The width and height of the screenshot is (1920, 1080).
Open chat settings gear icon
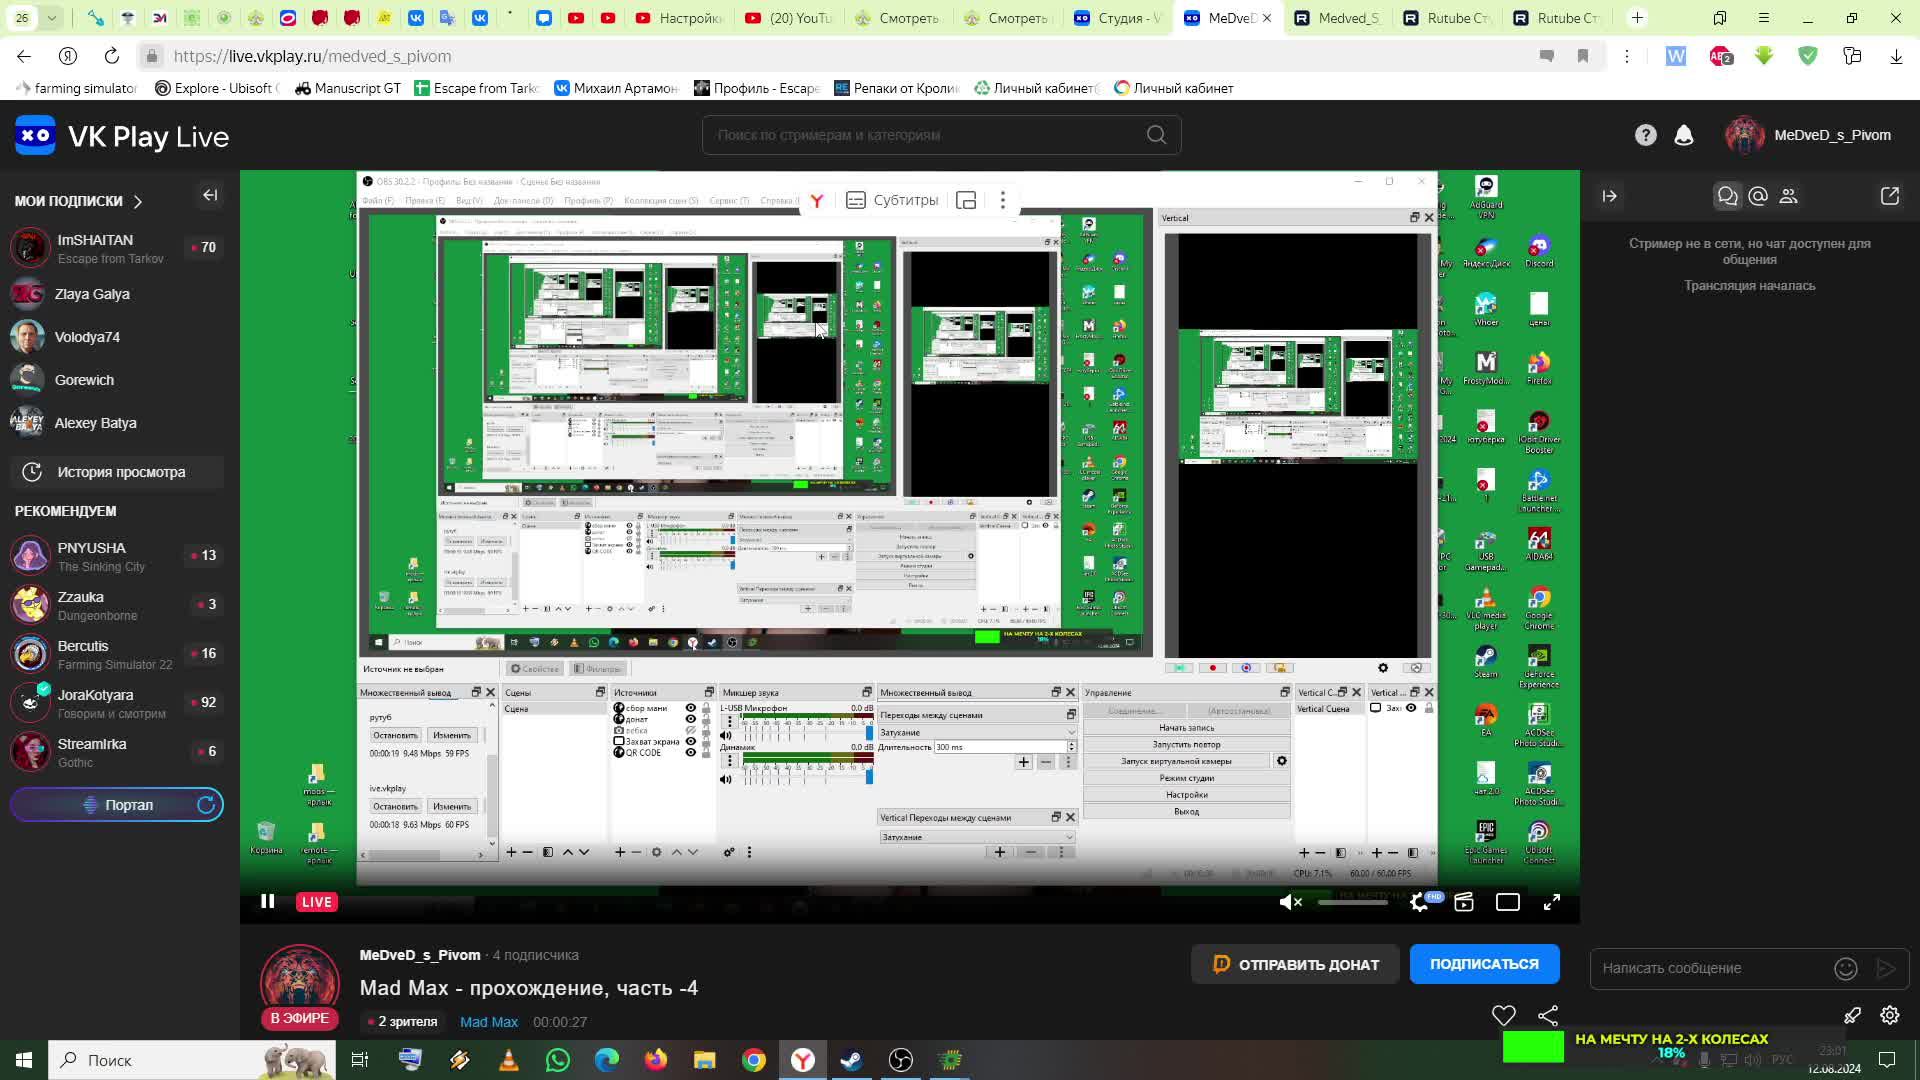point(1889,1015)
